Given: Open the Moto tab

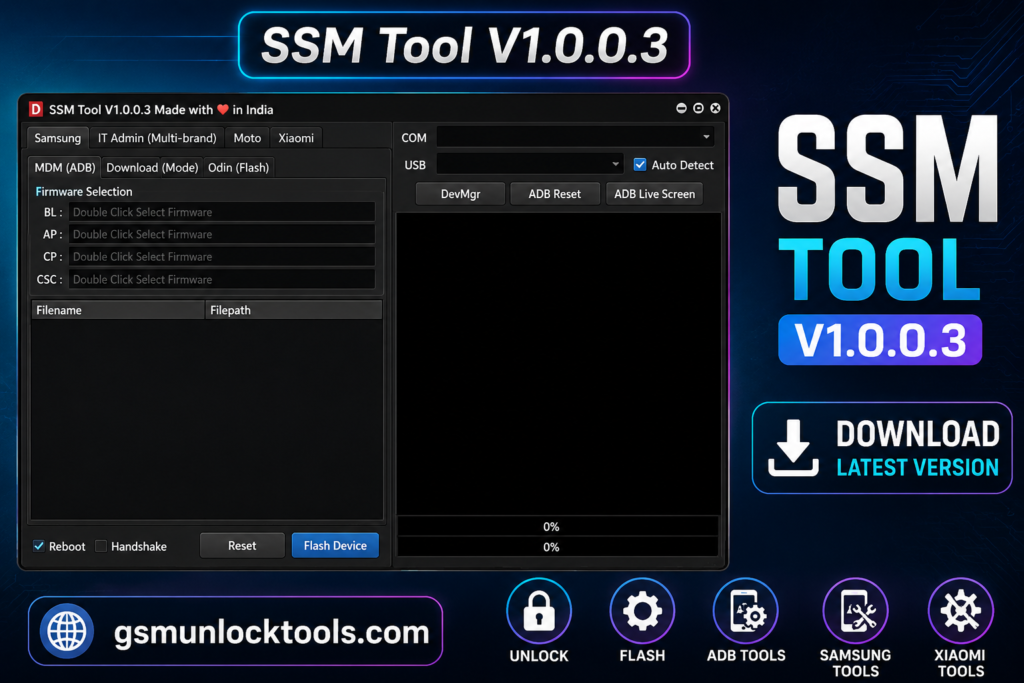Looking at the screenshot, I should (x=247, y=138).
